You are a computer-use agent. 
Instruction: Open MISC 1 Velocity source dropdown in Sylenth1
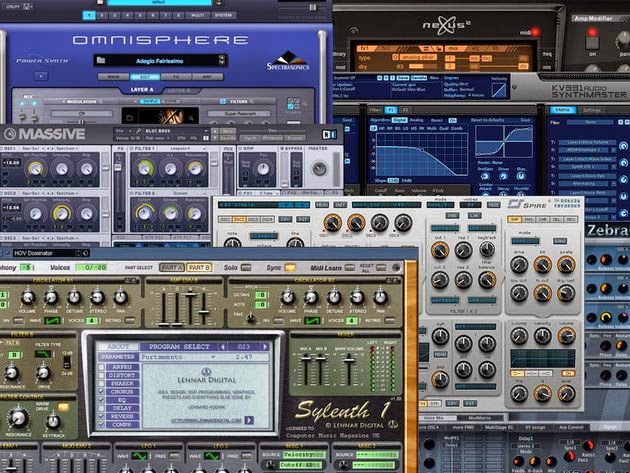[x=303, y=455]
